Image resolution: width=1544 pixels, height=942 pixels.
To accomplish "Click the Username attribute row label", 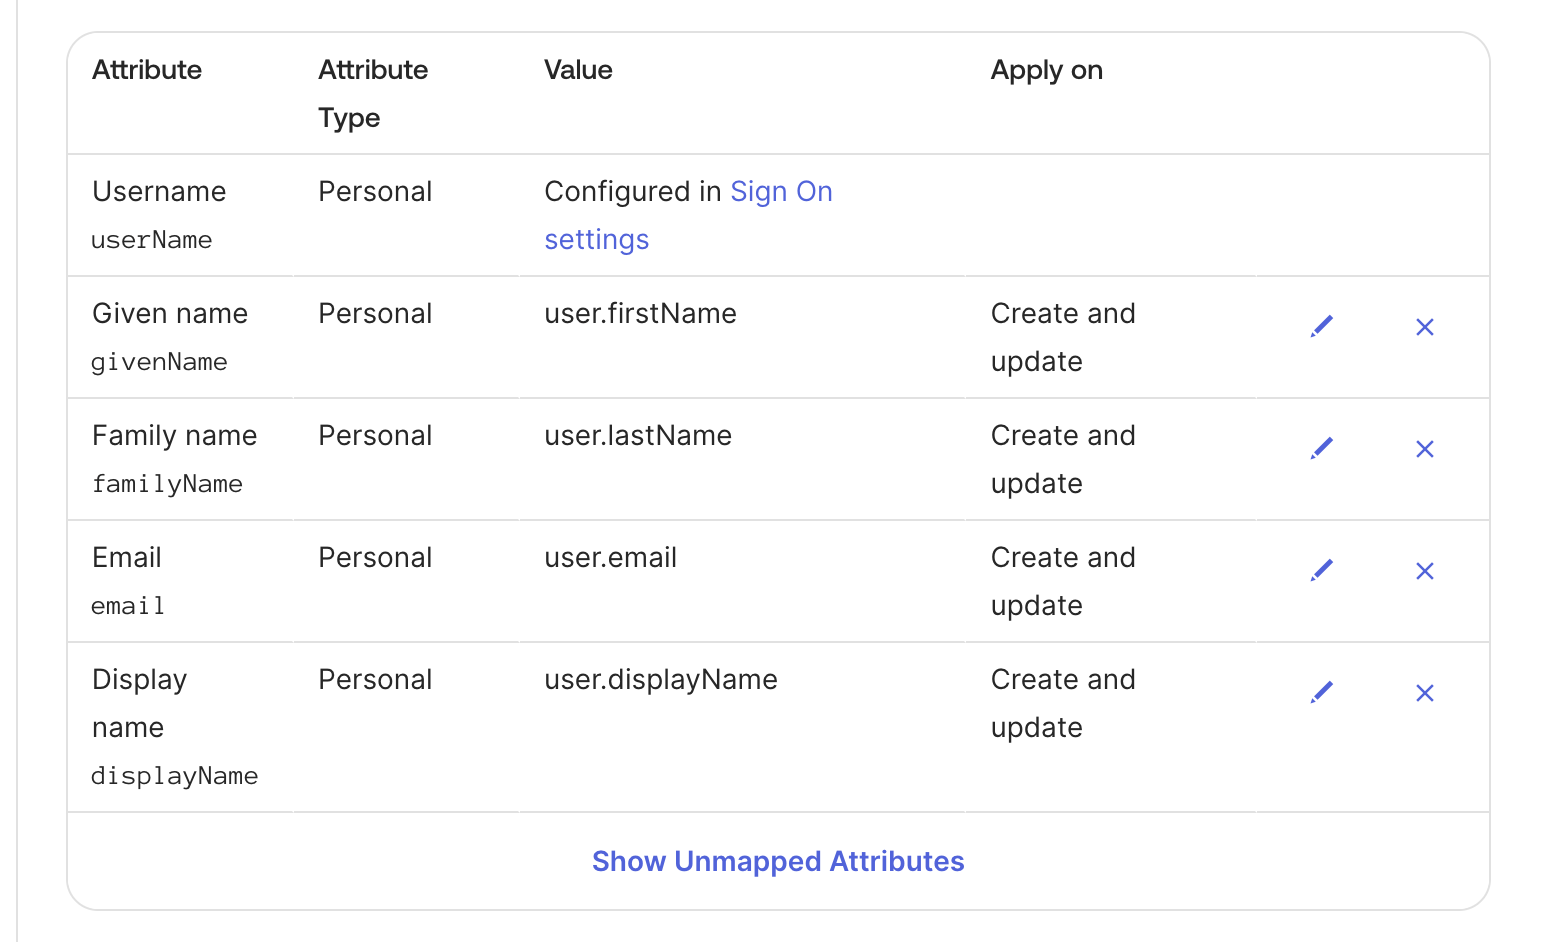I will click(x=159, y=192).
